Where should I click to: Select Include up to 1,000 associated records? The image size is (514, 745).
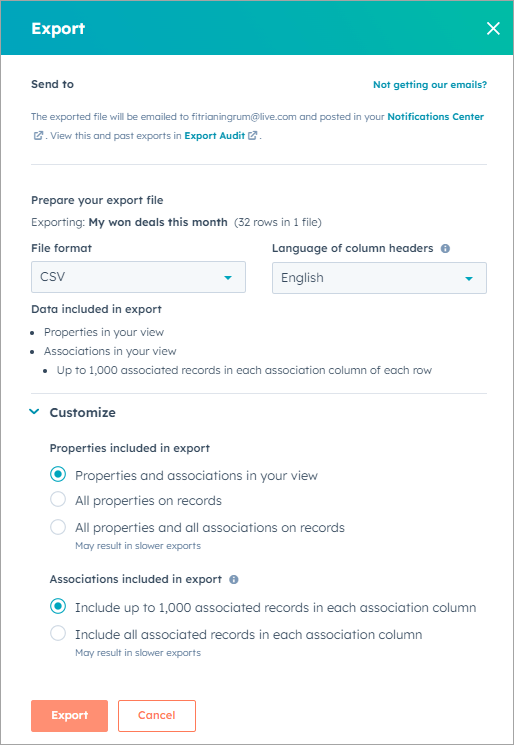coord(58,607)
